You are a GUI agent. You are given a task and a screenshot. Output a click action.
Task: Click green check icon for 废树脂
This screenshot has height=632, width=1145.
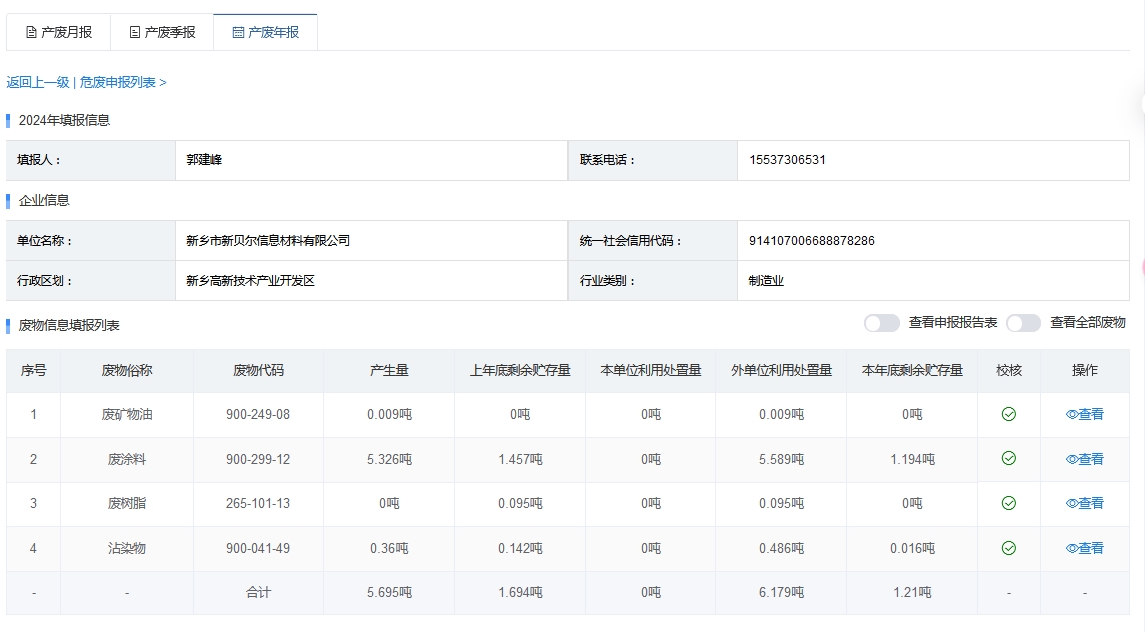click(x=1008, y=503)
